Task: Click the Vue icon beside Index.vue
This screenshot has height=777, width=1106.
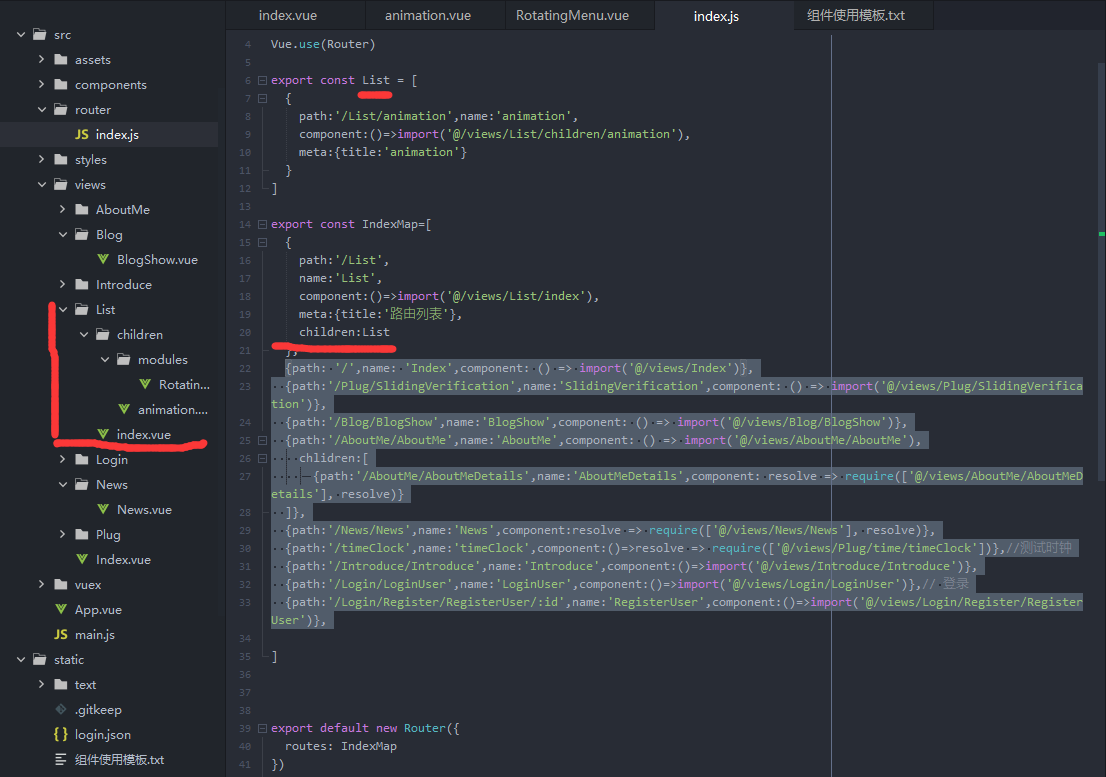Action: (x=82, y=559)
